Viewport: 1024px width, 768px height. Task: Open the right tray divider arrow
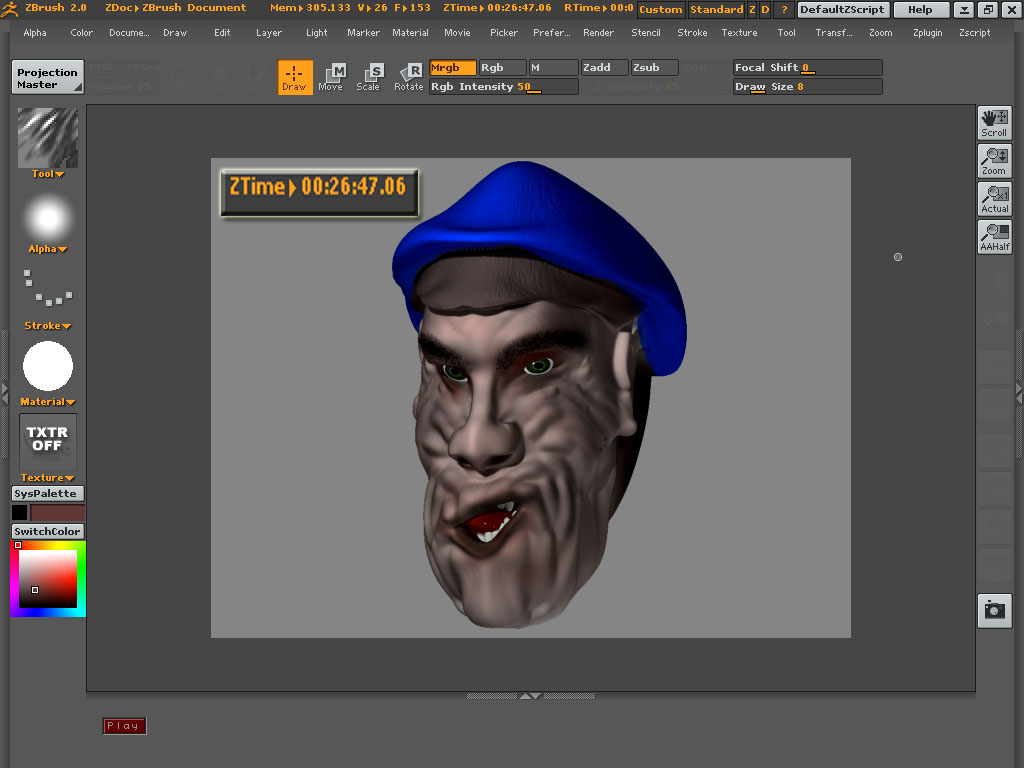pyautogui.click(x=1019, y=394)
